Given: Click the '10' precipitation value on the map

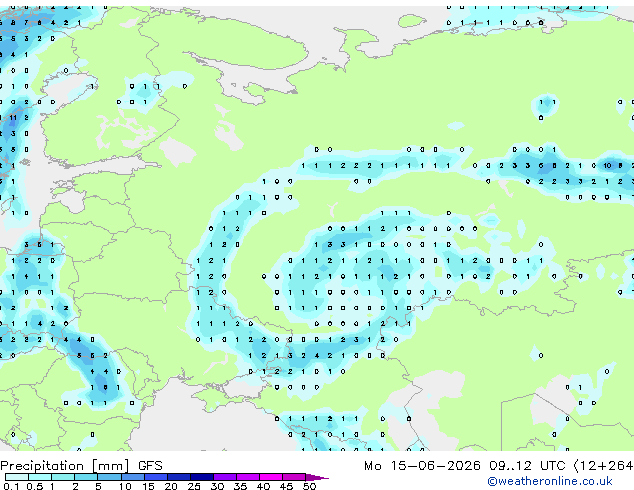Looking at the screenshot, I should (x=607, y=165).
